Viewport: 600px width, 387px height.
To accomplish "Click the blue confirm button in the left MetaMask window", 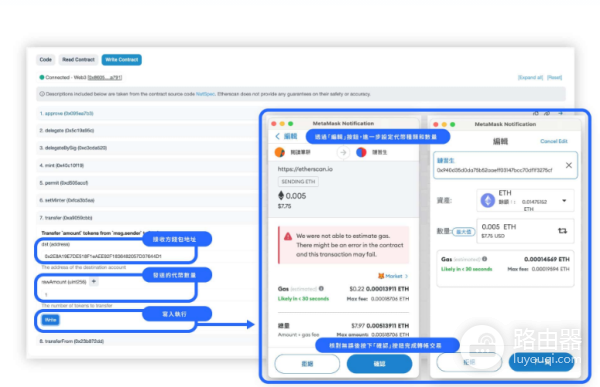I will [379, 364].
